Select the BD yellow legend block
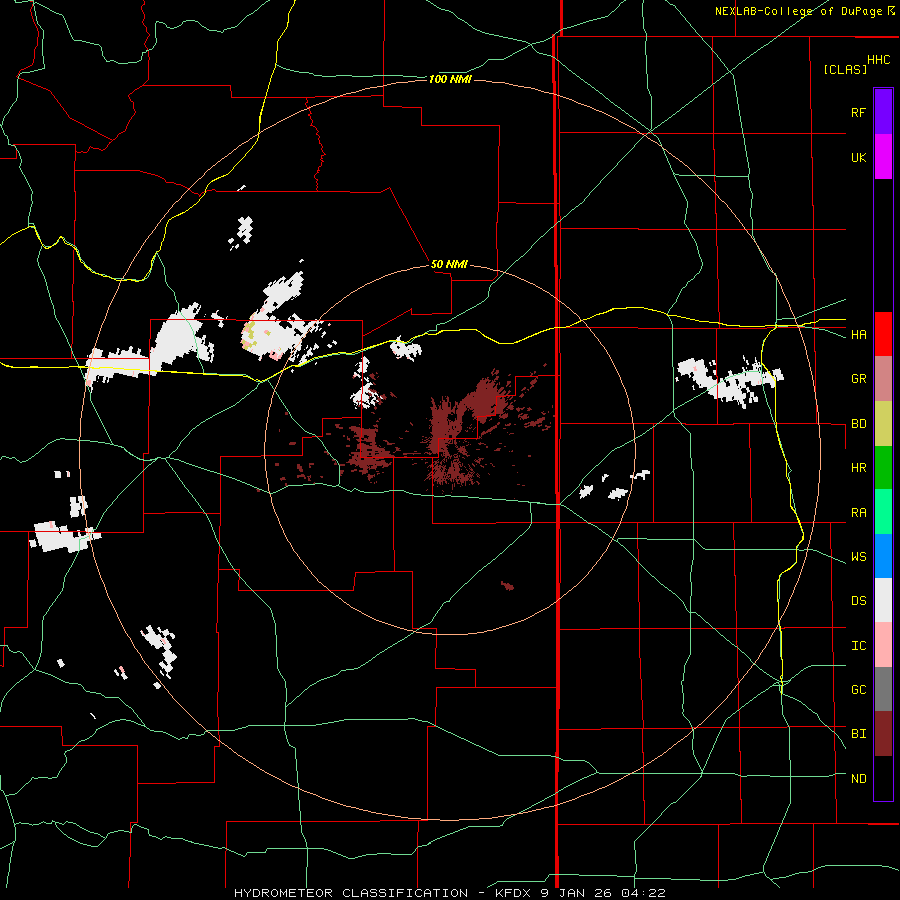 [883, 424]
